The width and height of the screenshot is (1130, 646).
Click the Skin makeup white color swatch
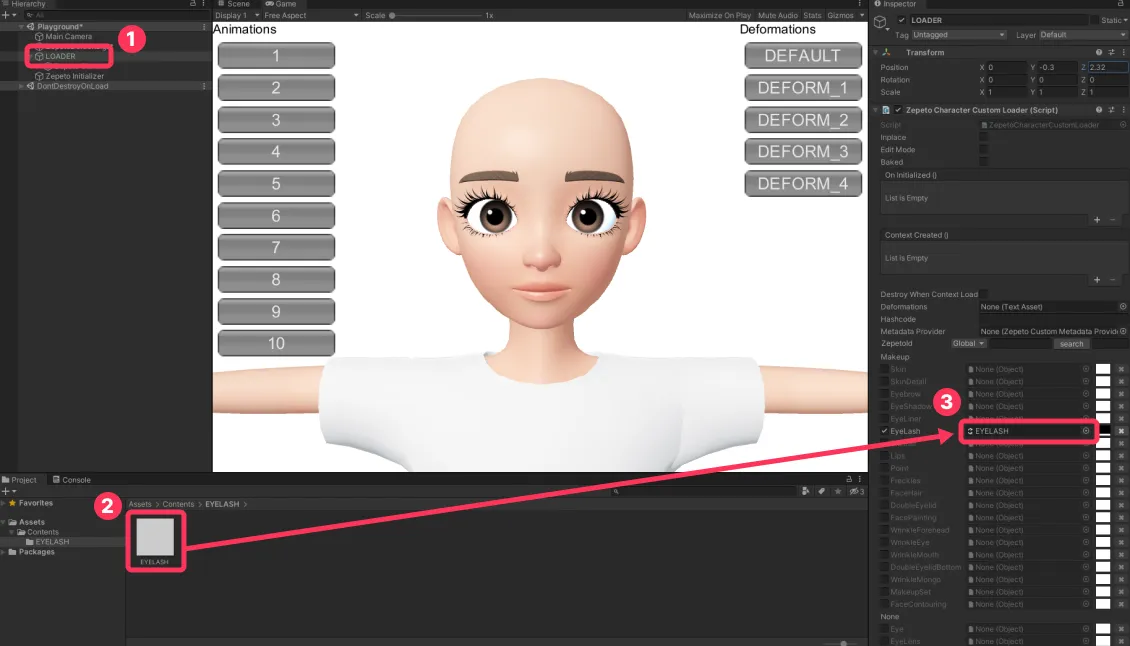tap(1103, 369)
